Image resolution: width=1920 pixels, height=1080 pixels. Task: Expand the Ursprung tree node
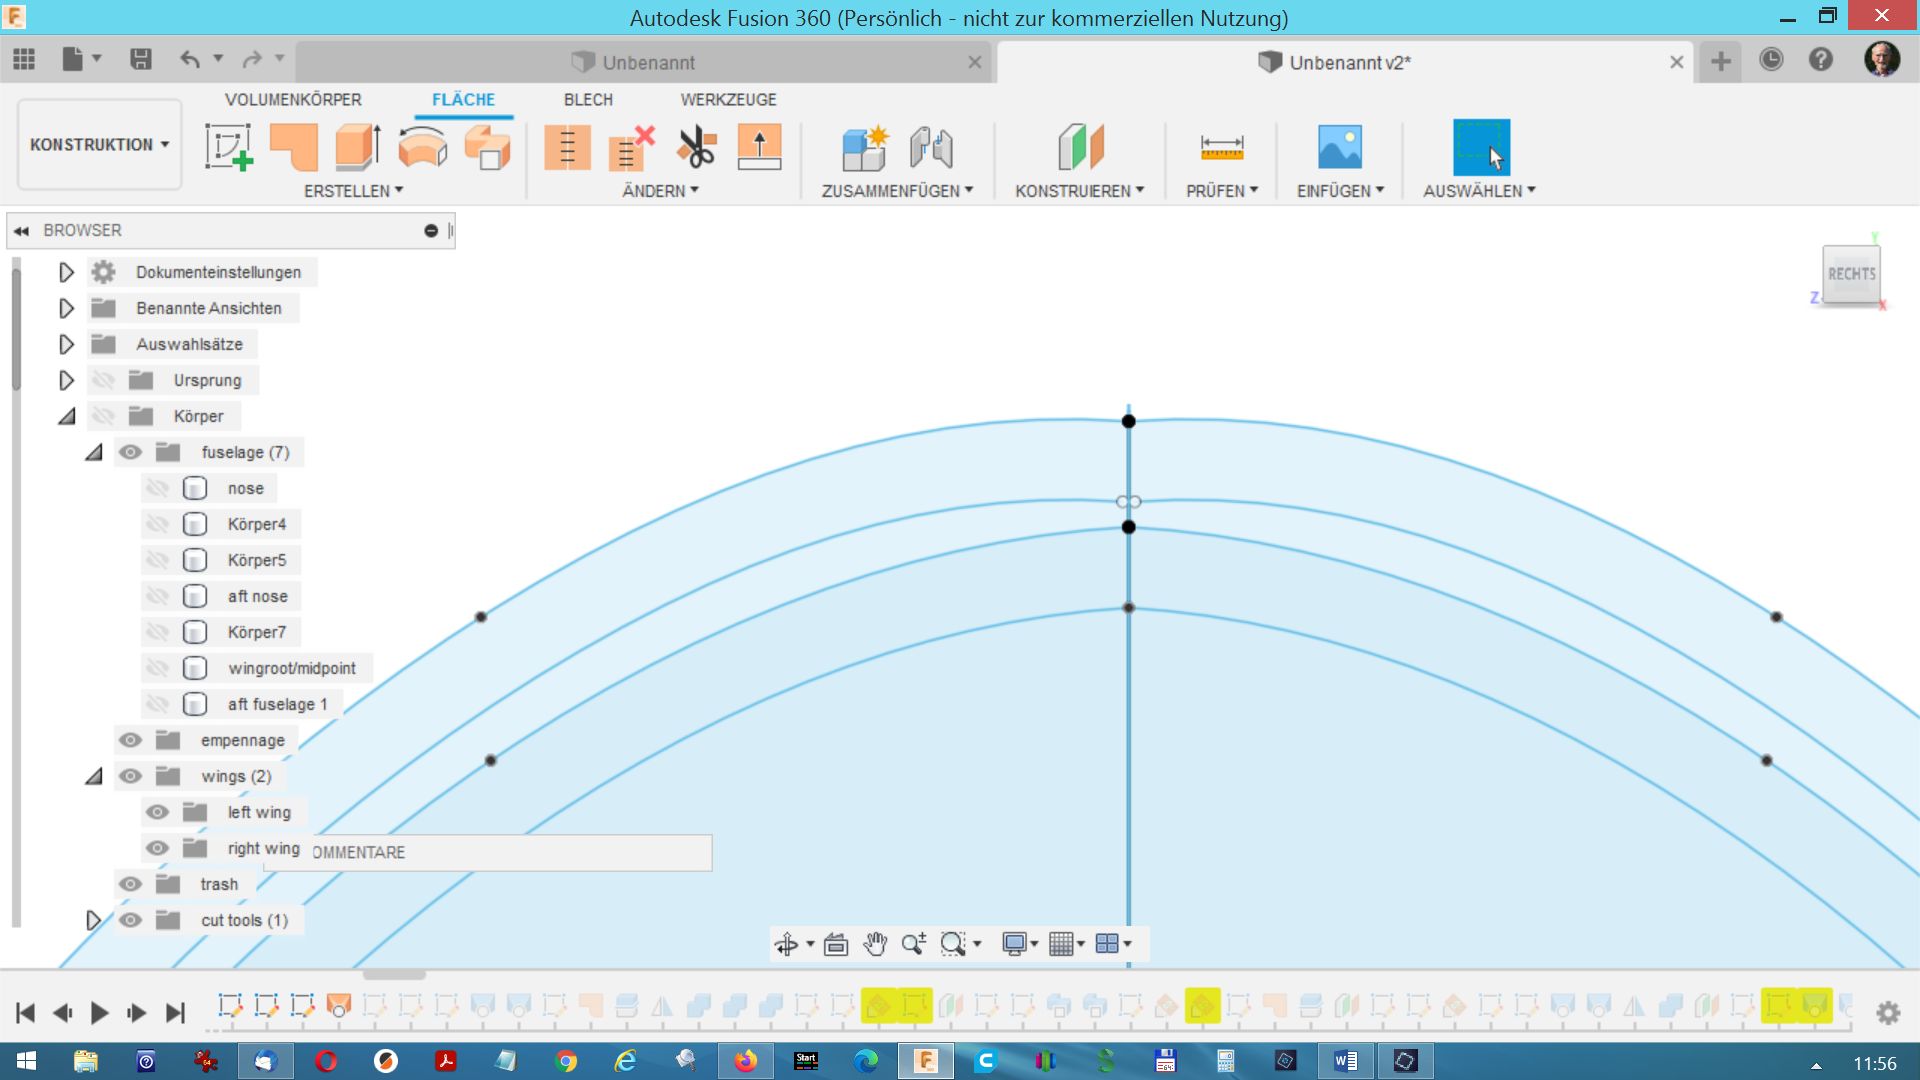click(x=66, y=380)
